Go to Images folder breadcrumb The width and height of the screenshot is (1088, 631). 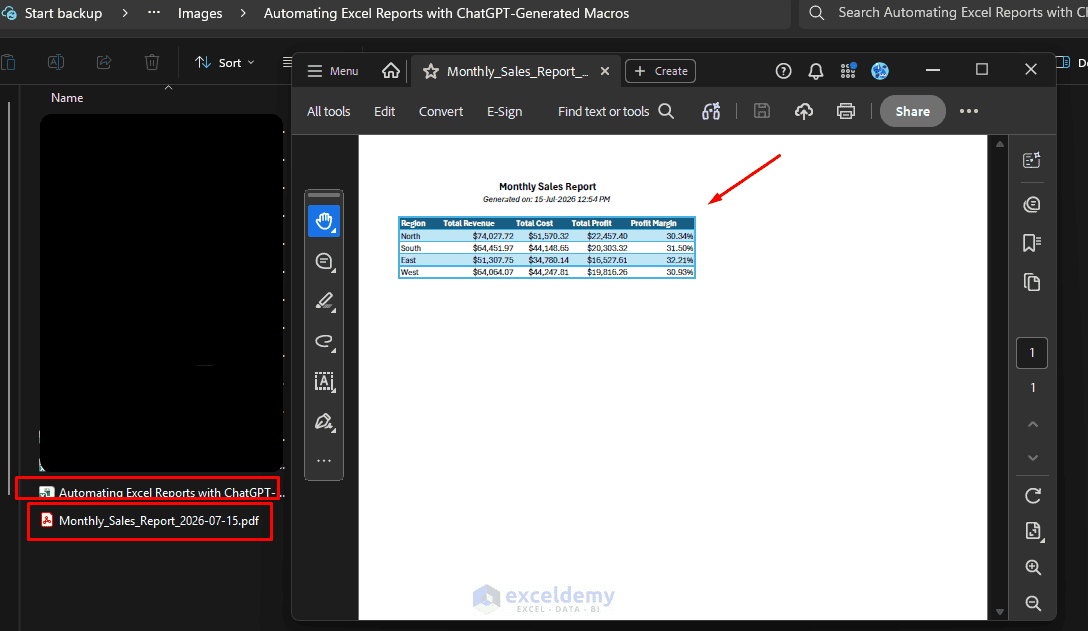[x=200, y=13]
